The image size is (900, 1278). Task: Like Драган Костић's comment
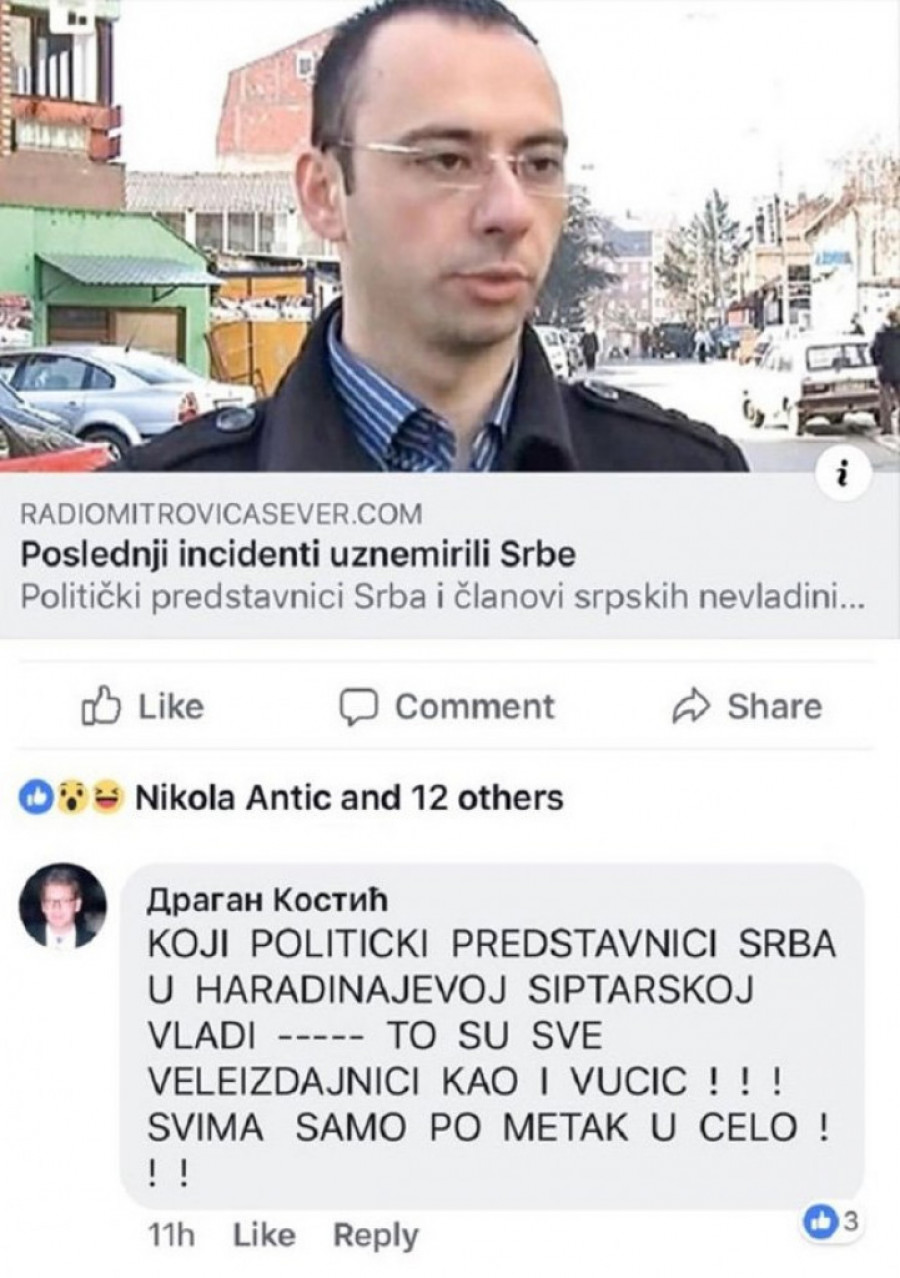point(265,1235)
